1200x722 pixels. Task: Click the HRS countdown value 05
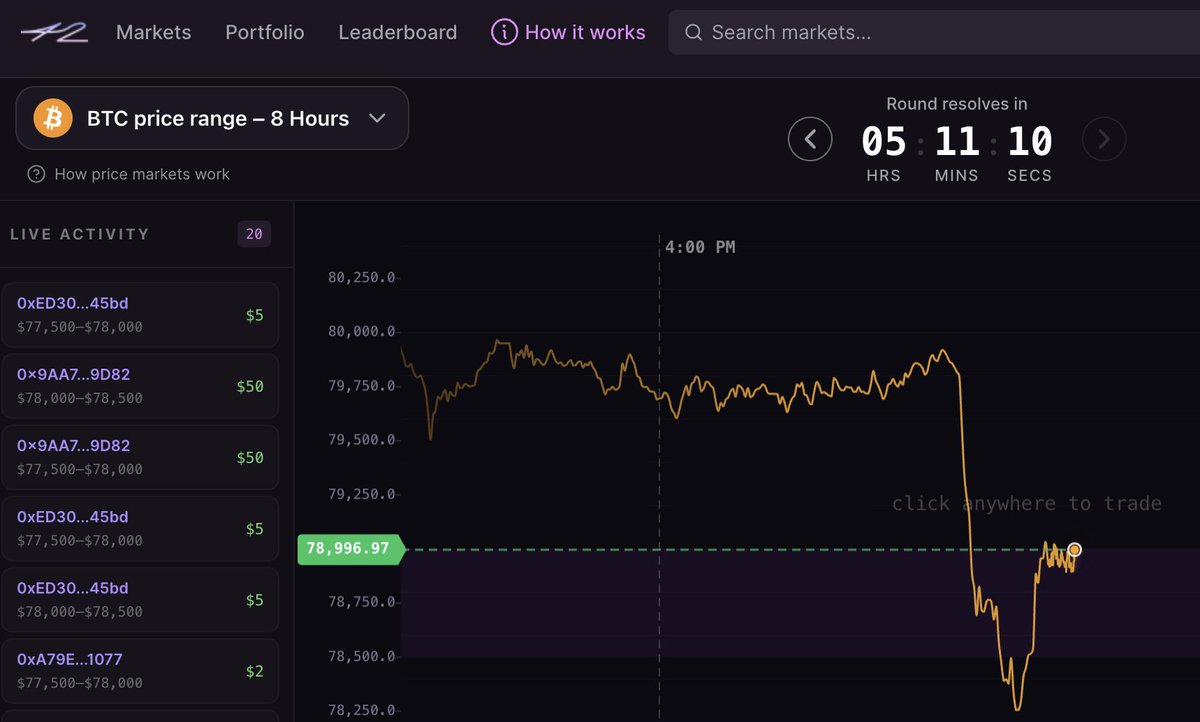[884, 142]
